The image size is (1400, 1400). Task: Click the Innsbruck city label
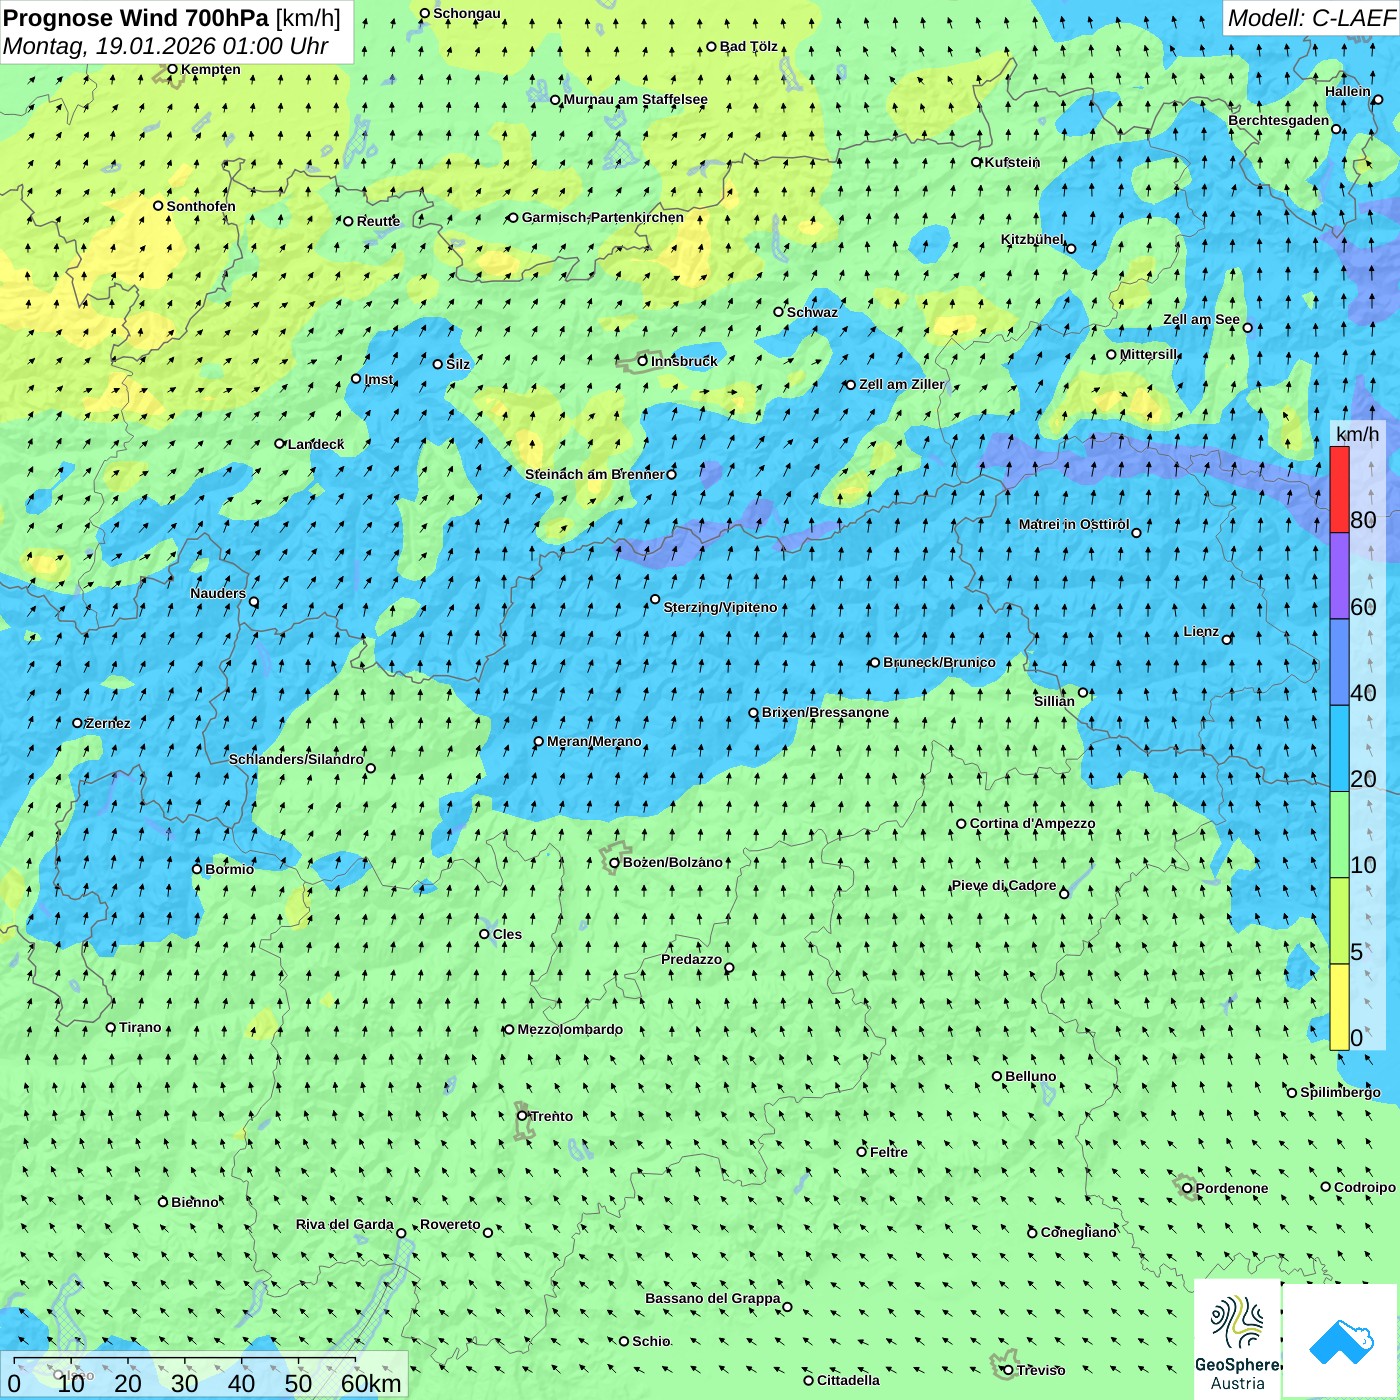(x=684, y=361)
